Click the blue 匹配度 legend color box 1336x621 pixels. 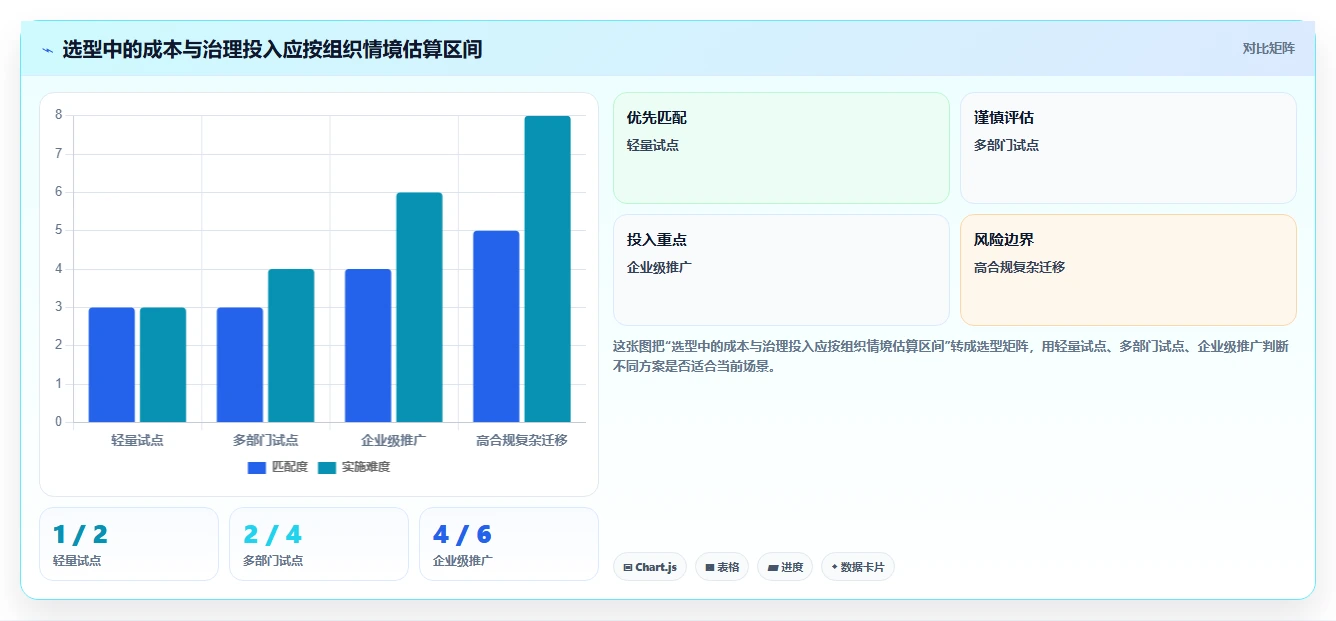(x=257, y=467)
